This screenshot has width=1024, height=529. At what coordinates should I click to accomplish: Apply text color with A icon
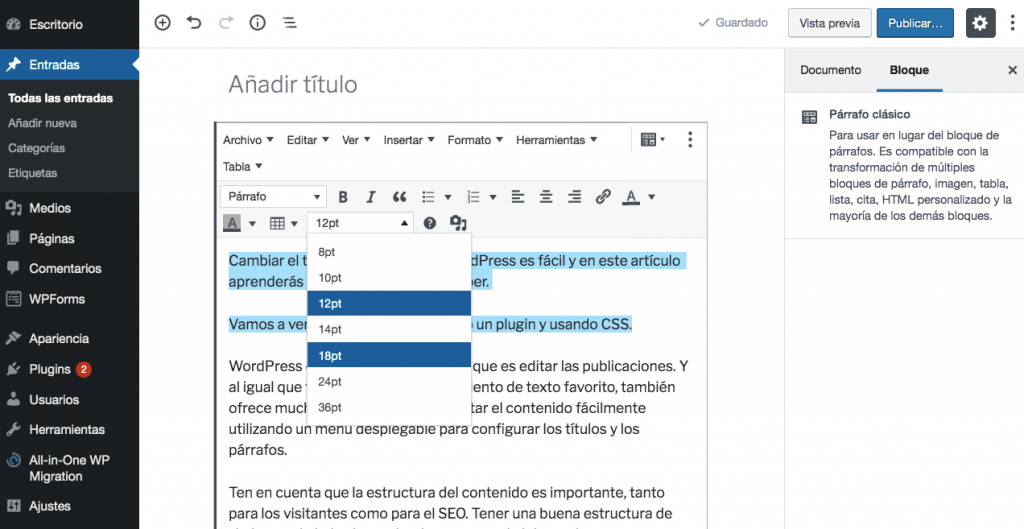tap(631, 197)
